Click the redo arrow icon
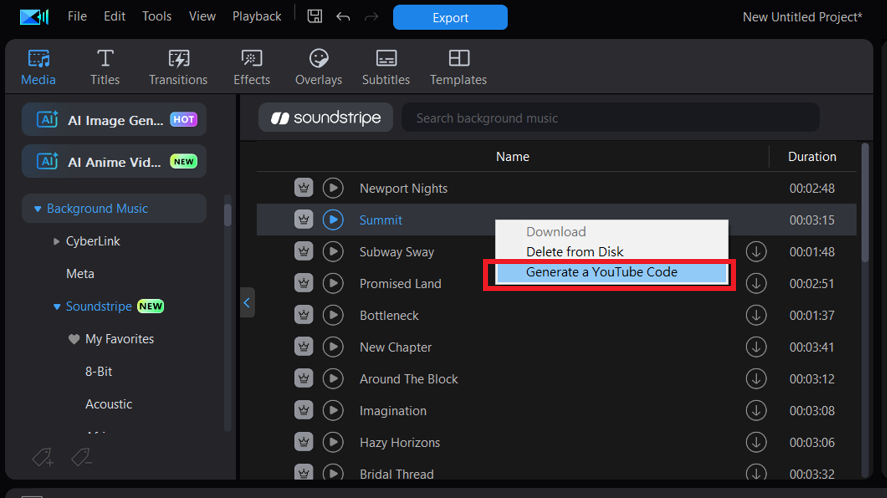Image resolution: width=887 pixels, height=498 pixels. [x=371, y=17]
